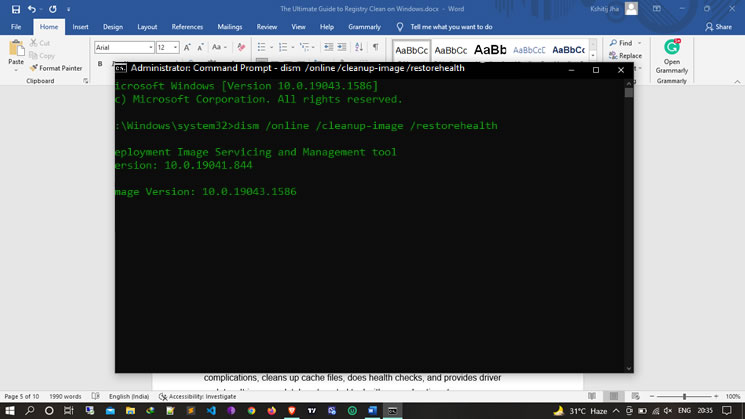
Task: Switch to Print Layout view
Action: click(x=614, y=396)
